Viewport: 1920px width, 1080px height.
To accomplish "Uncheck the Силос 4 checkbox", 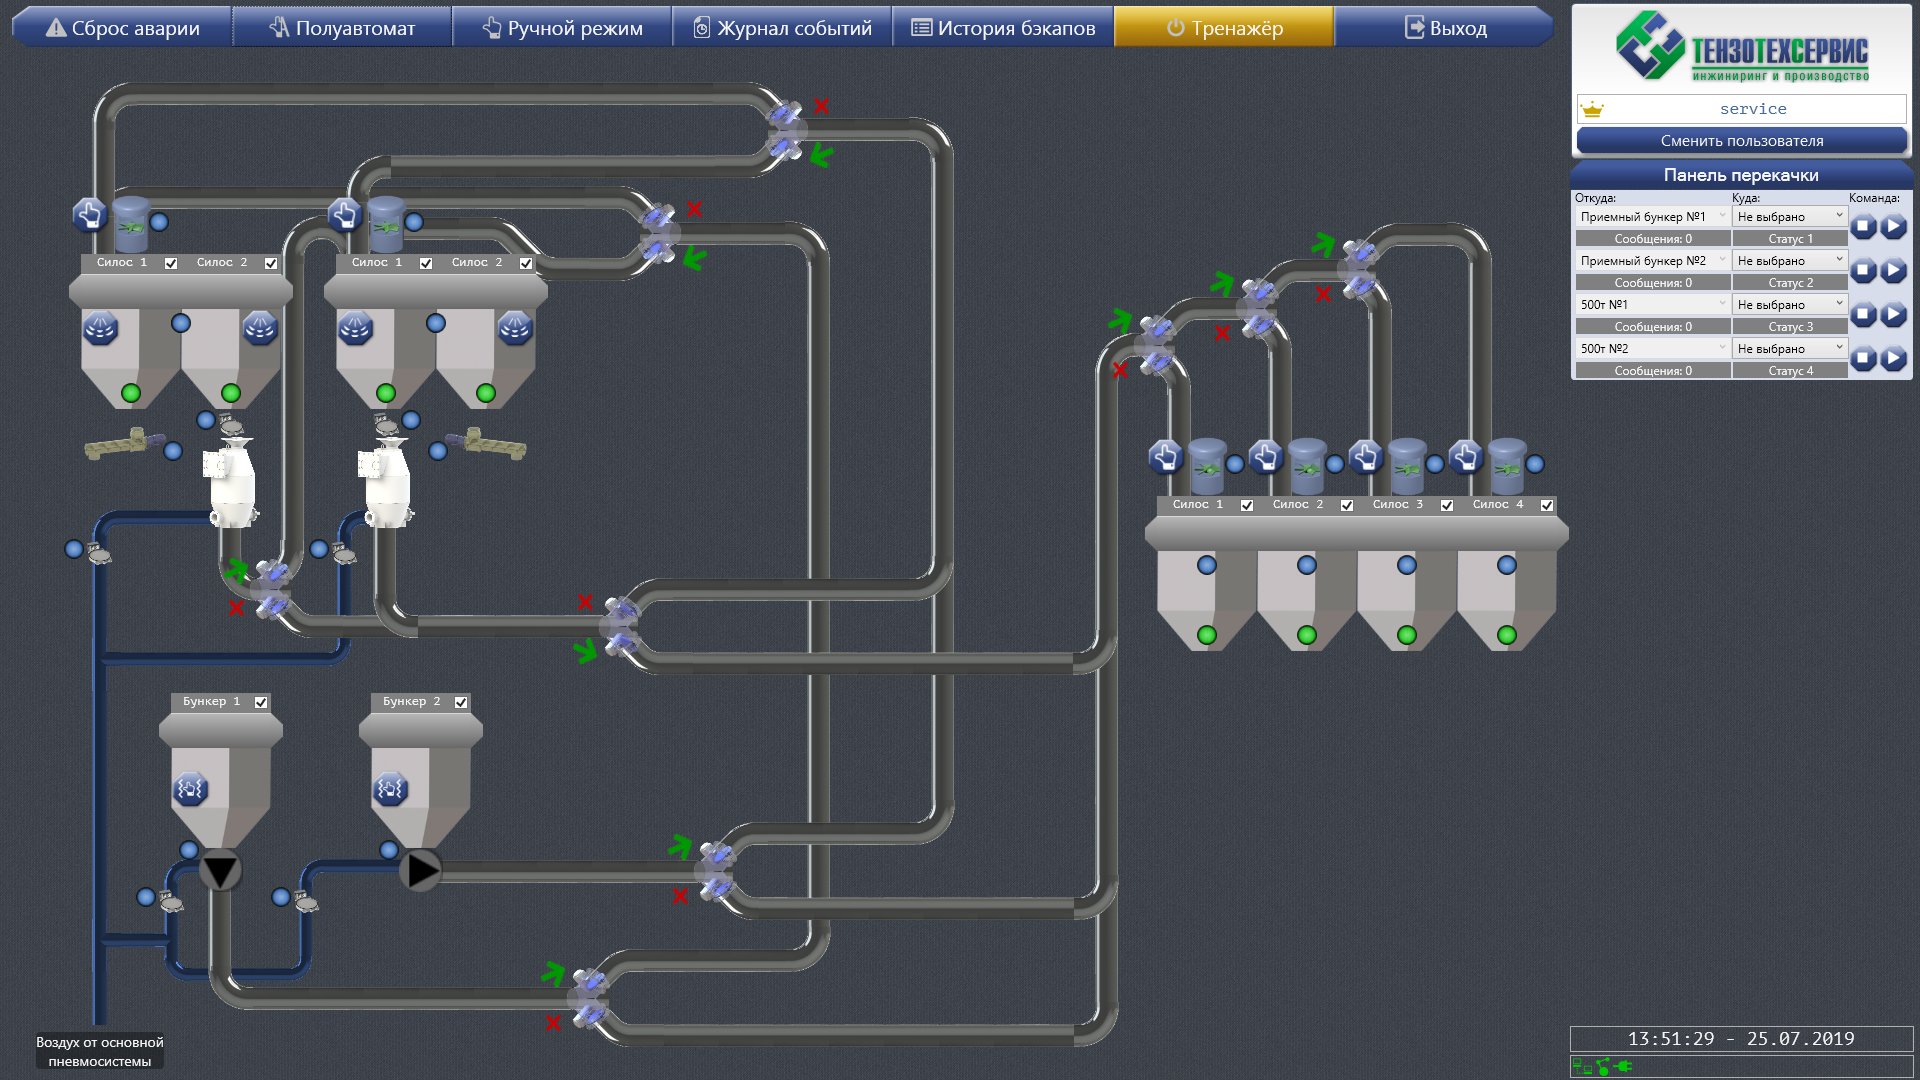I will point(1547,505).
